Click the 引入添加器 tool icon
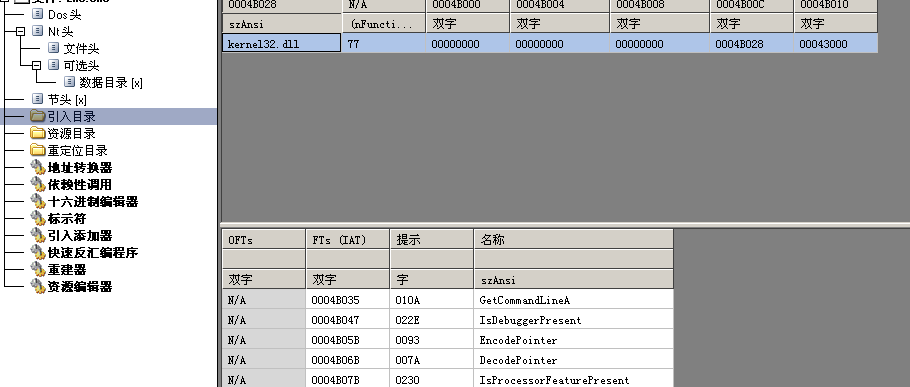Viewport: 910px width, 387px height. click(38, 236)
